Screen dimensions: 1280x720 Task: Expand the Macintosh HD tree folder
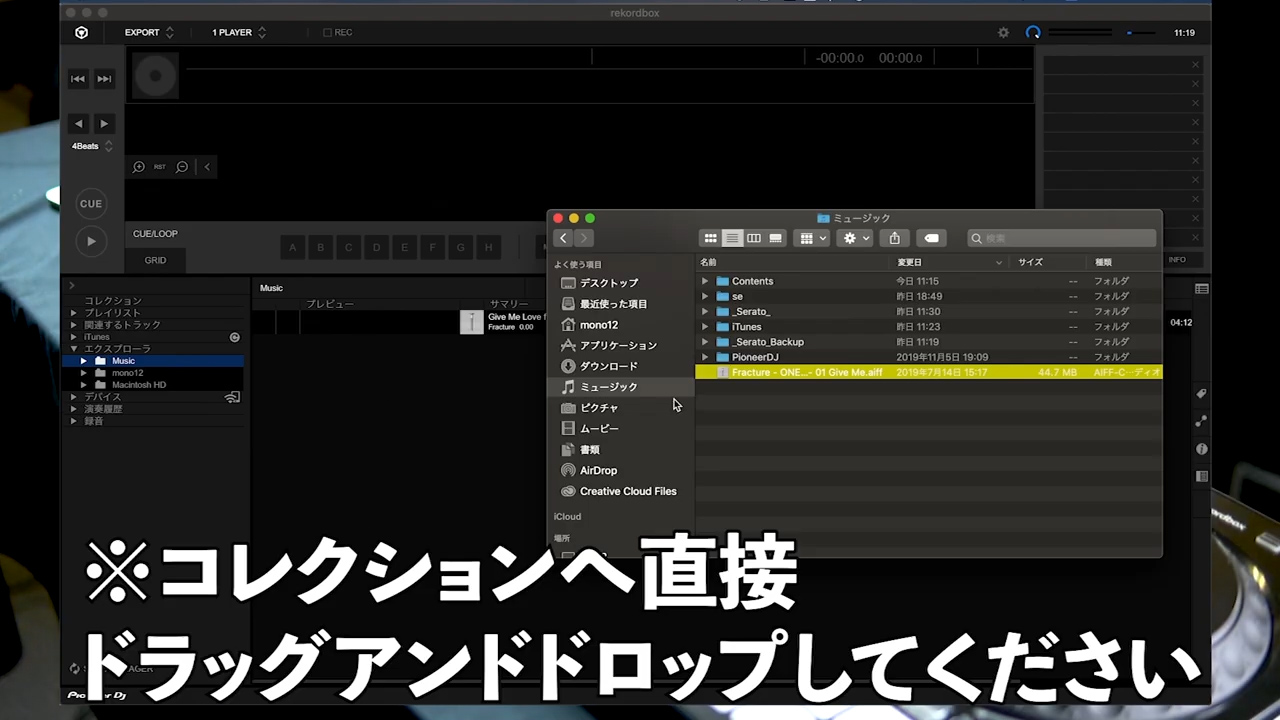tap(84, 385)
